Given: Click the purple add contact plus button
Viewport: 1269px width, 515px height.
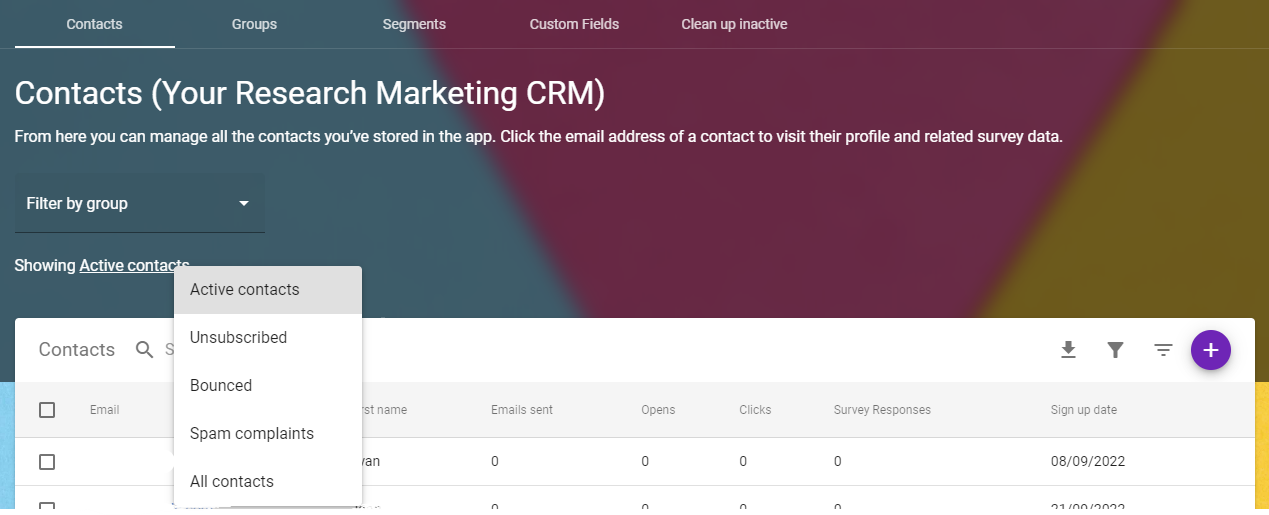Looking at the screenshot, I should [x=1211, y=350].
